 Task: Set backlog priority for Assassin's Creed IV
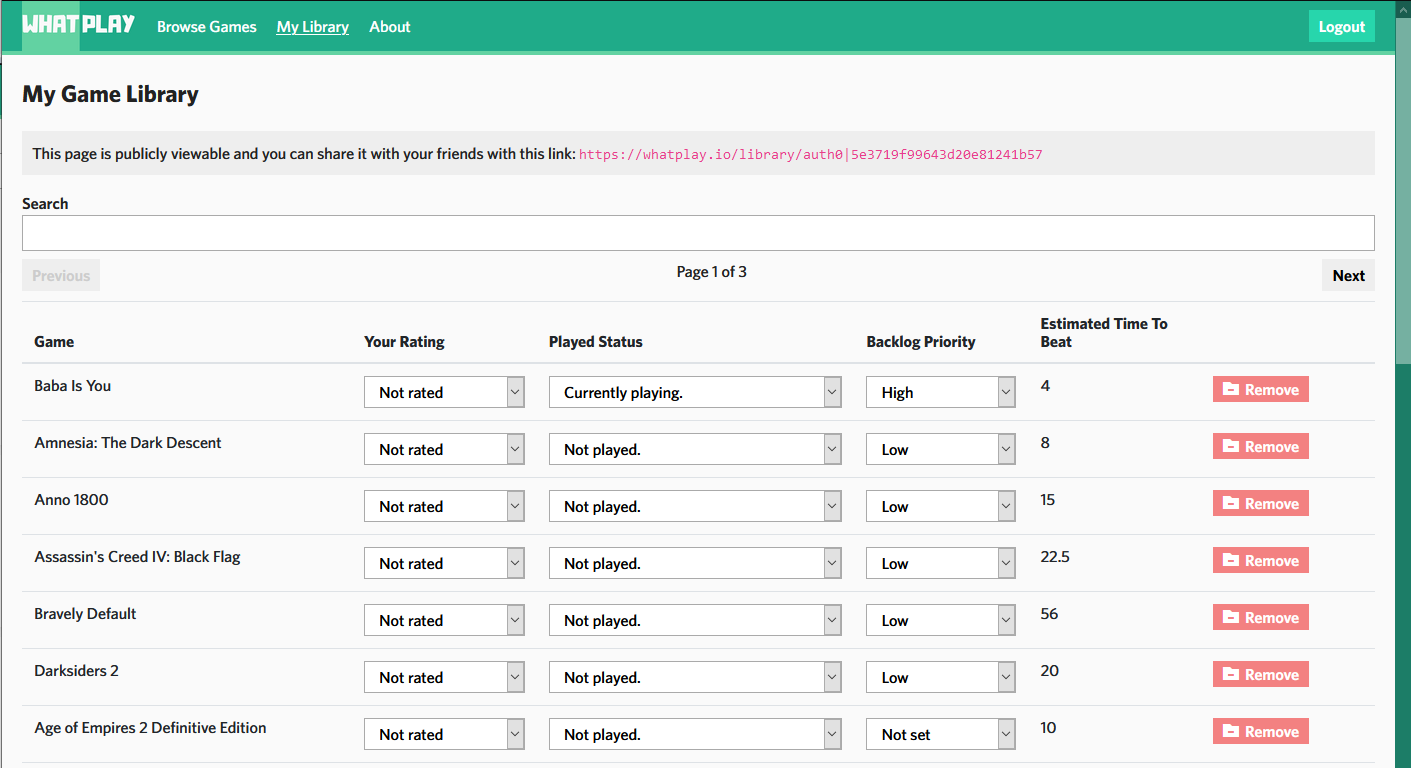click(941, 564)
